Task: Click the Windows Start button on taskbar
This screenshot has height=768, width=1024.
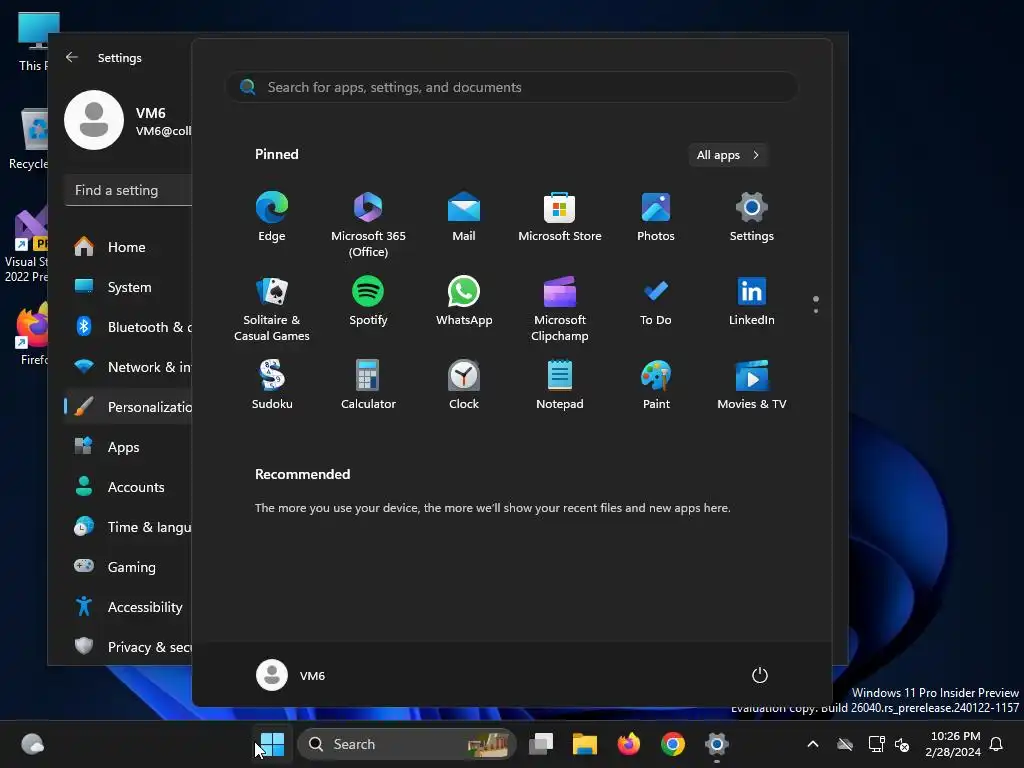Action: click(x=272, y=744)
